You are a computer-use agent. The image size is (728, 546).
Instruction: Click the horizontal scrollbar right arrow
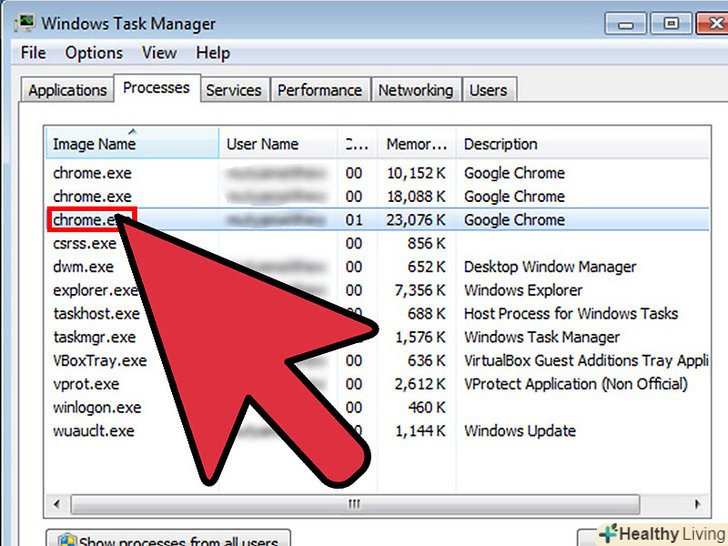[x=697, y=504]
